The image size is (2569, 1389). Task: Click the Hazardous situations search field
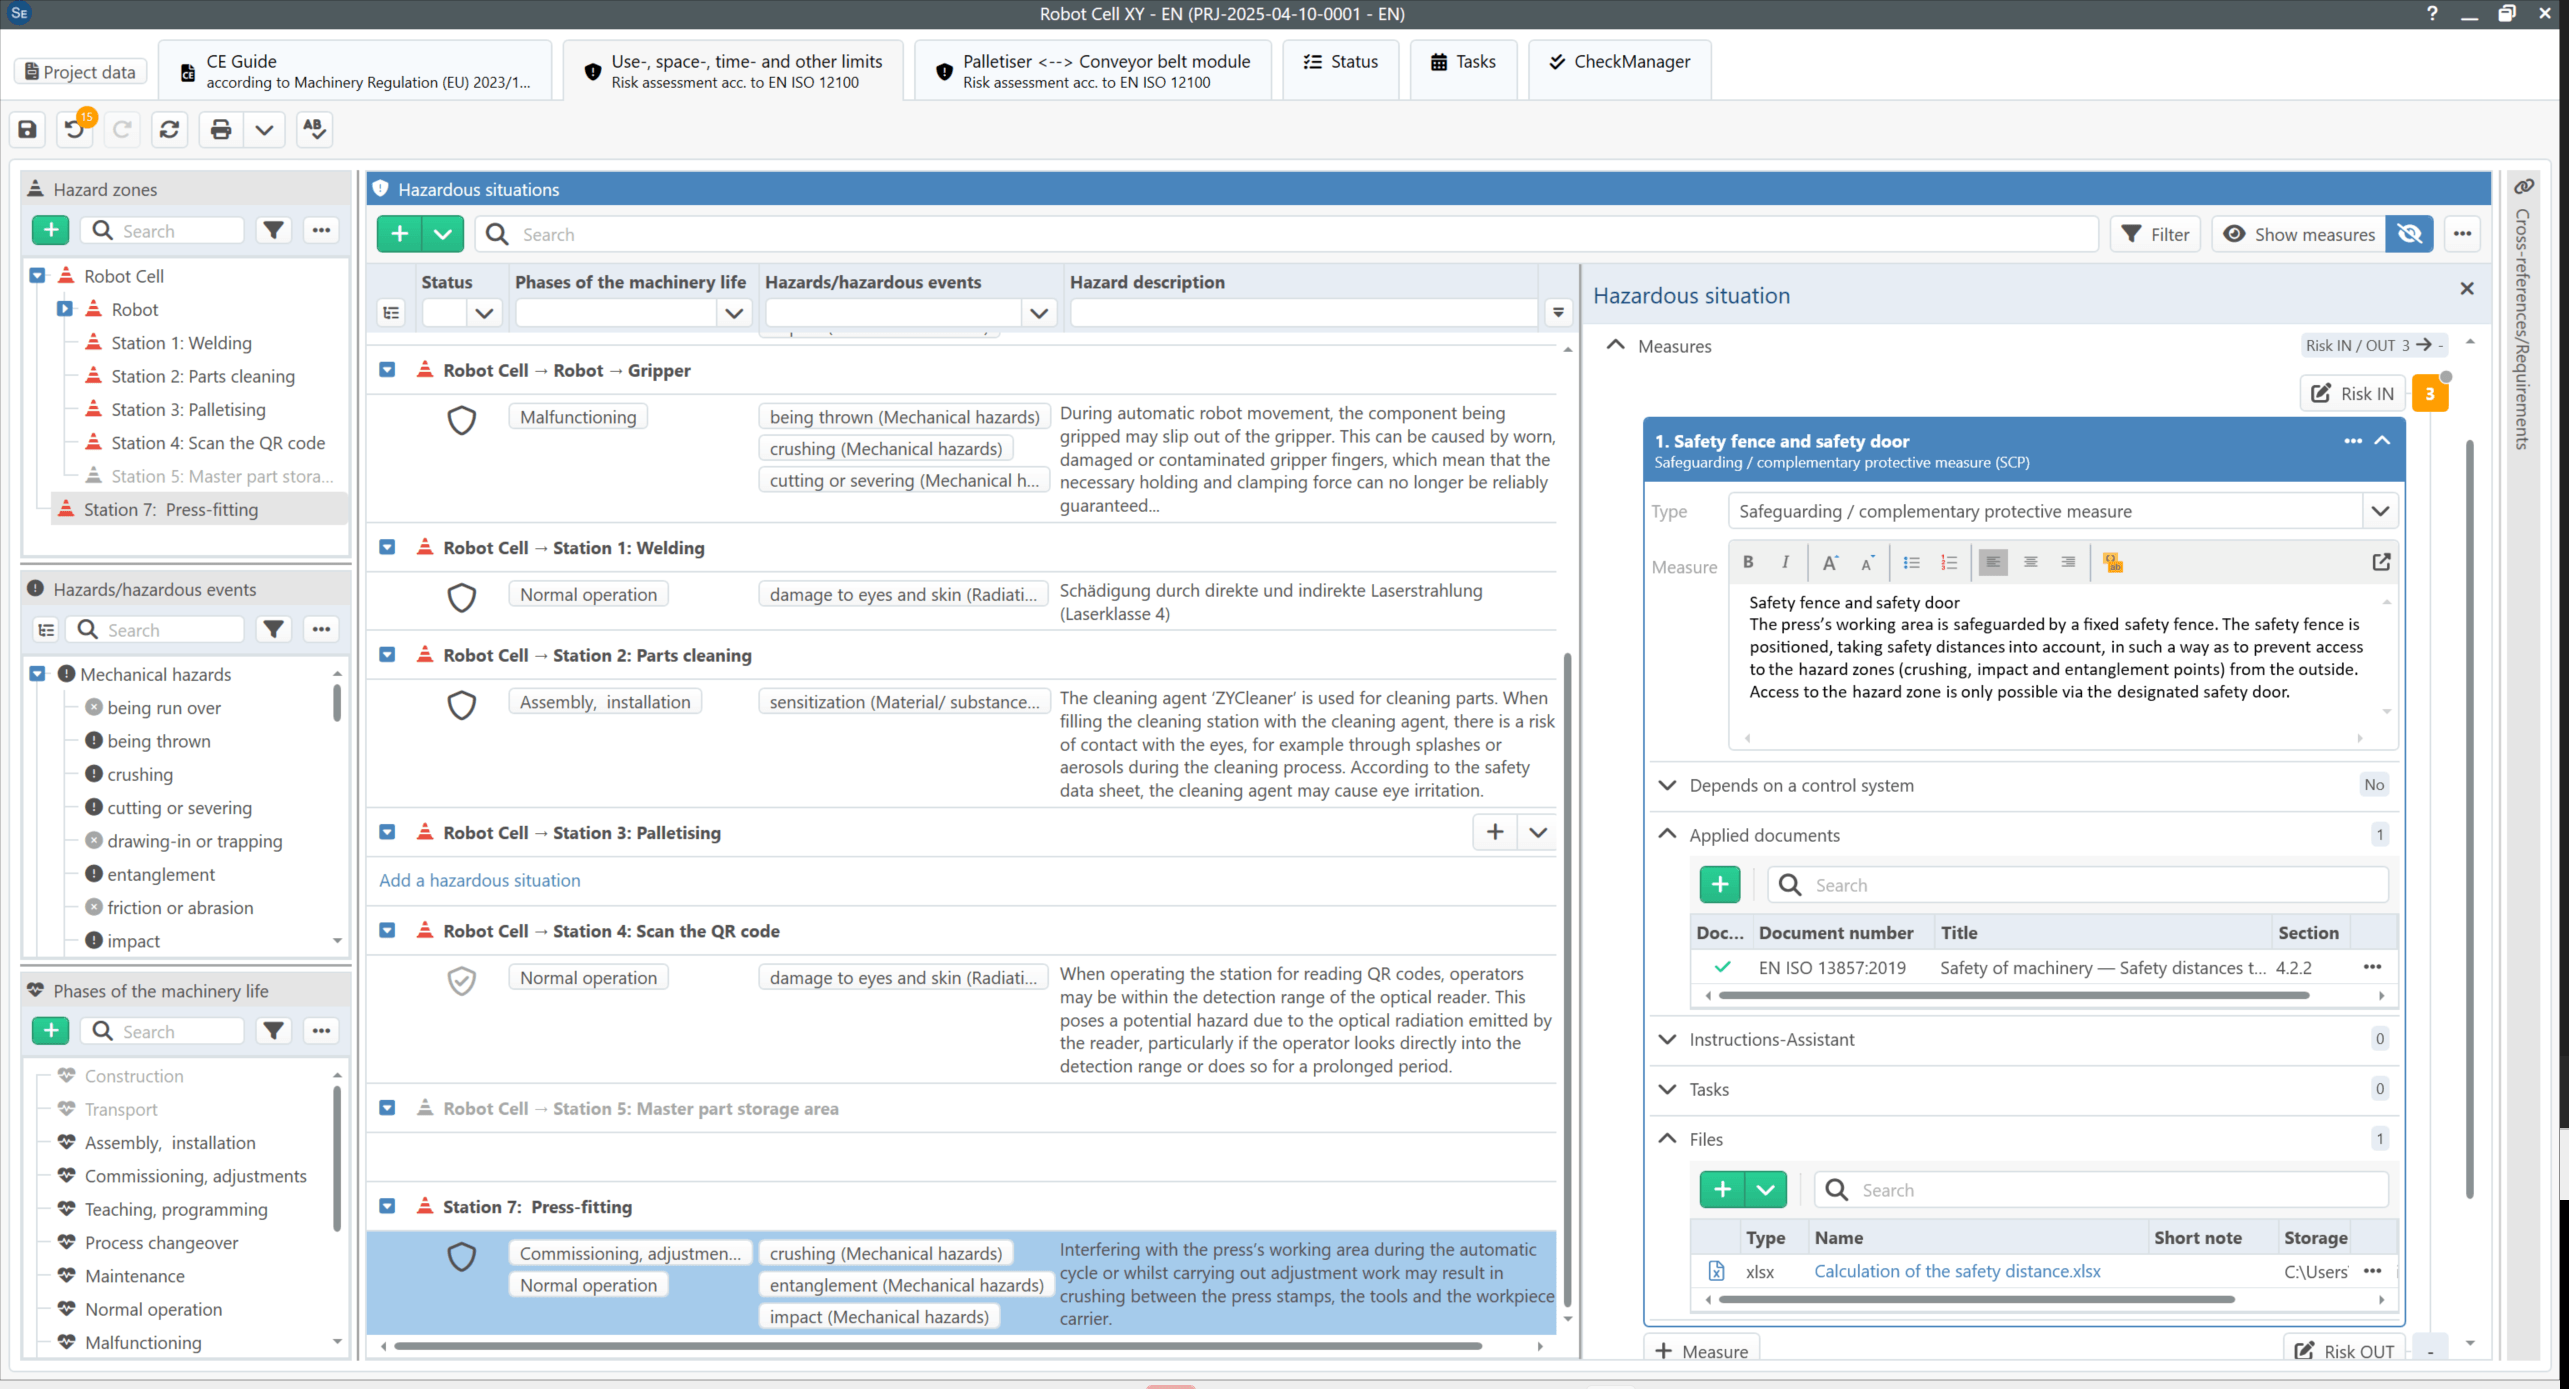[x=1286, y=234]
